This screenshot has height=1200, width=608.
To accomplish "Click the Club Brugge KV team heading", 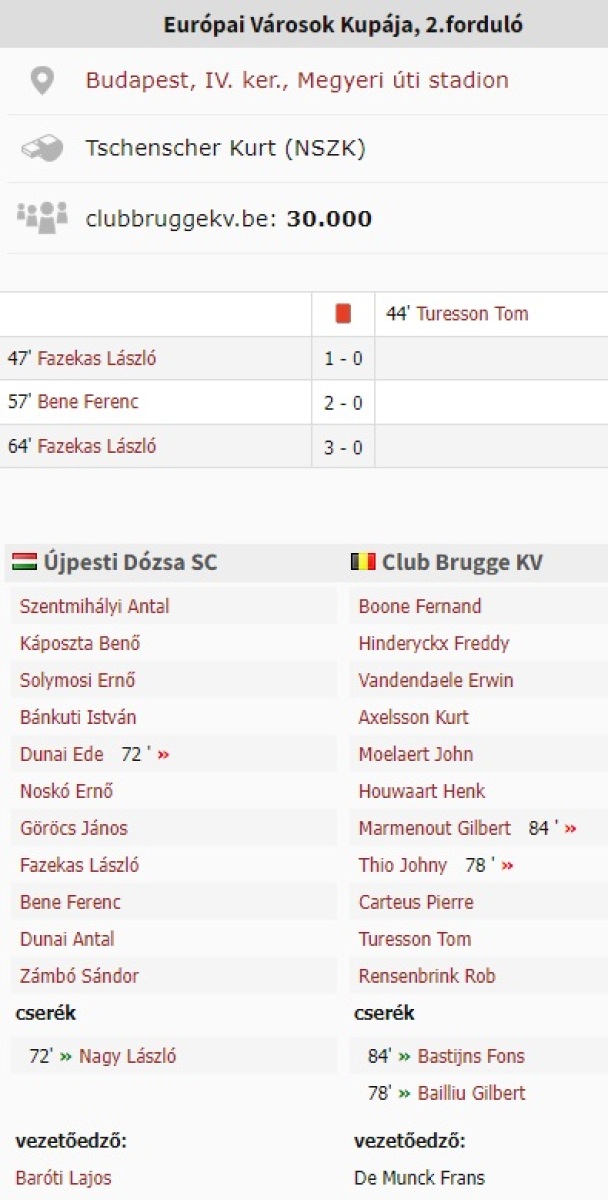I will click(462, 562).
